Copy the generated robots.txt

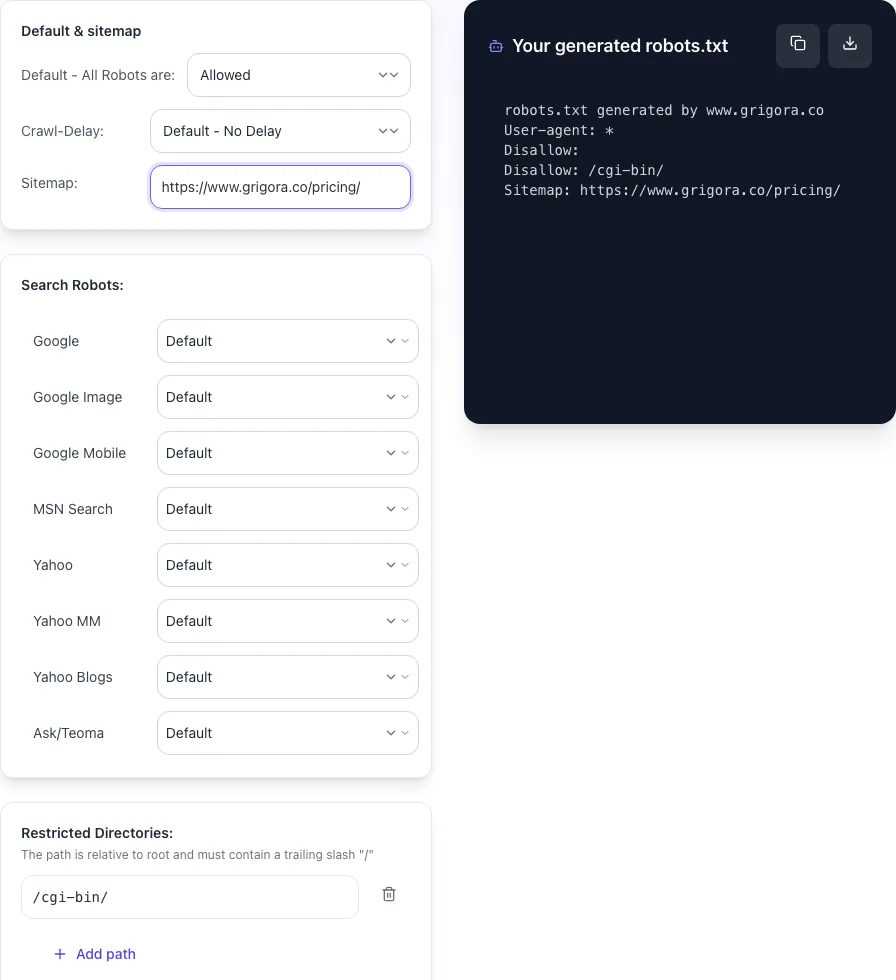point(797,46)
